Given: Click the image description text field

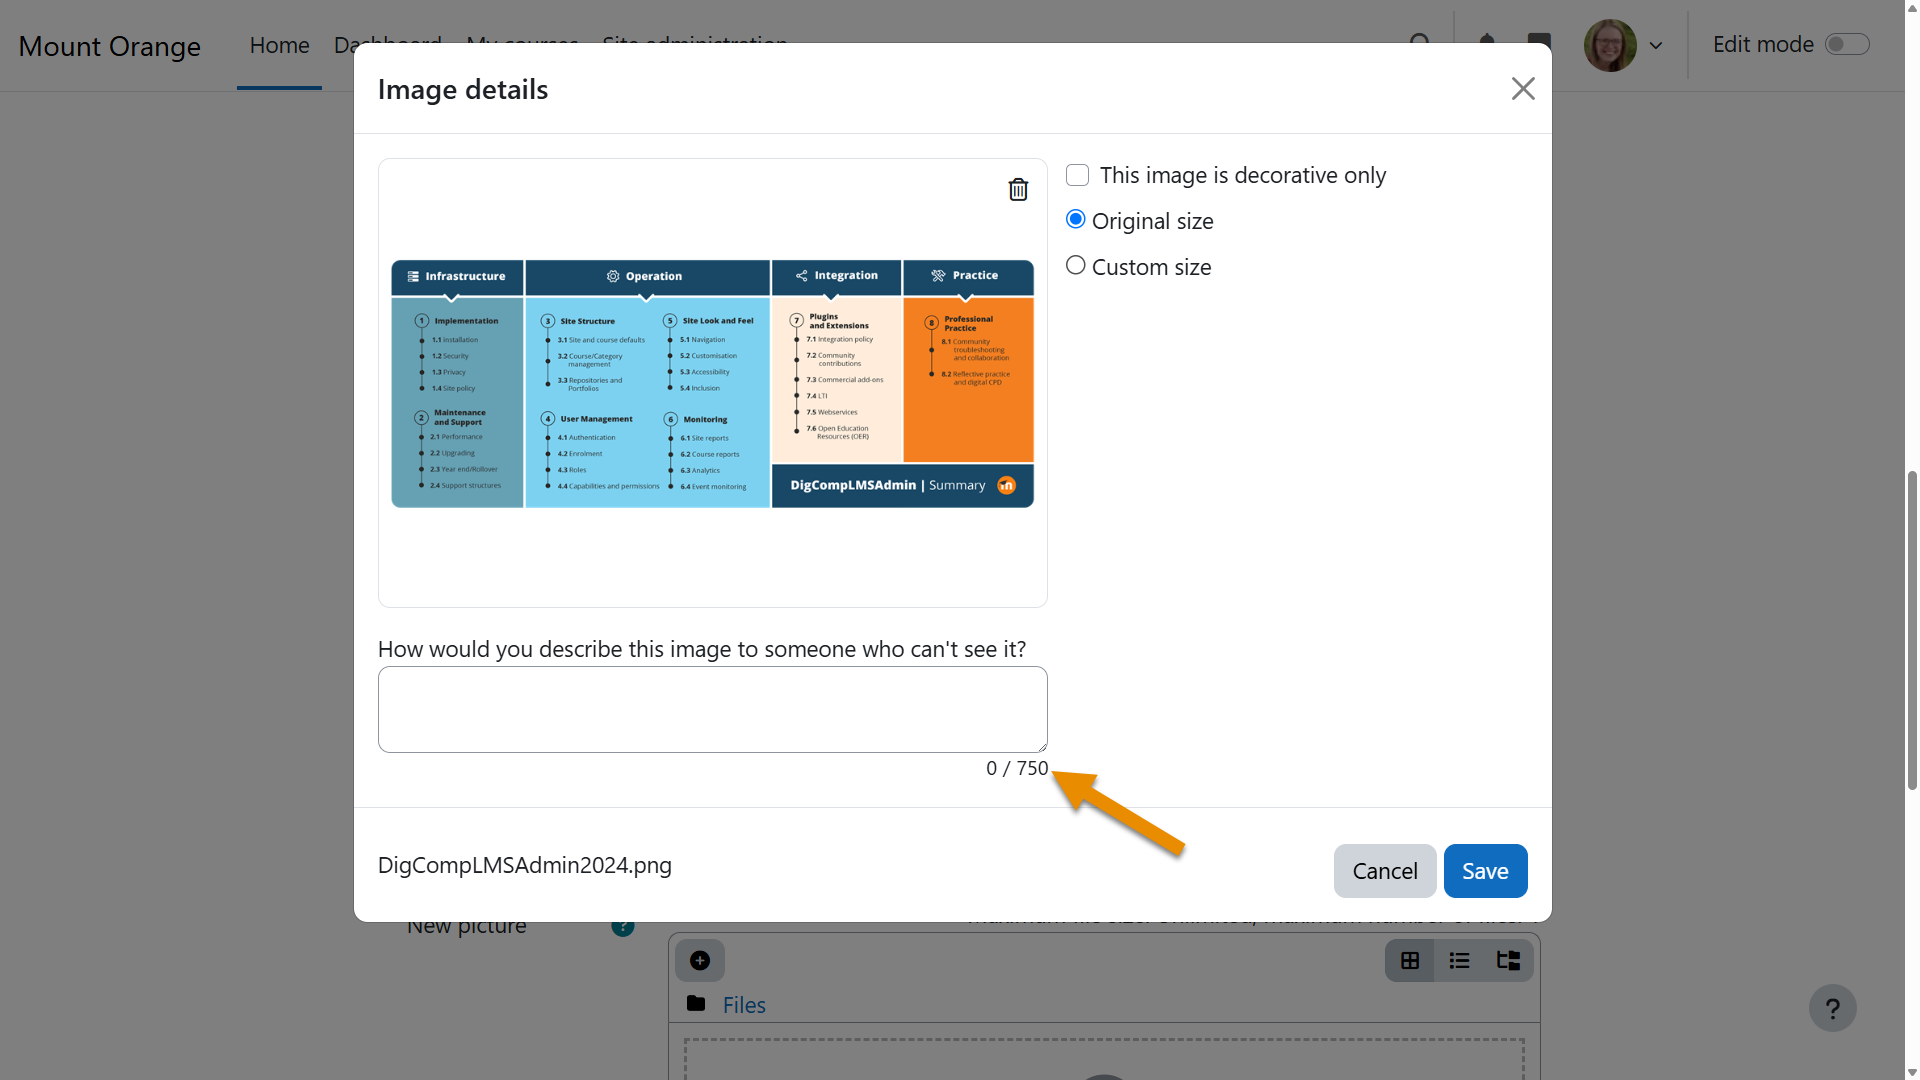Looking at the screenshot, I should 712,709.
